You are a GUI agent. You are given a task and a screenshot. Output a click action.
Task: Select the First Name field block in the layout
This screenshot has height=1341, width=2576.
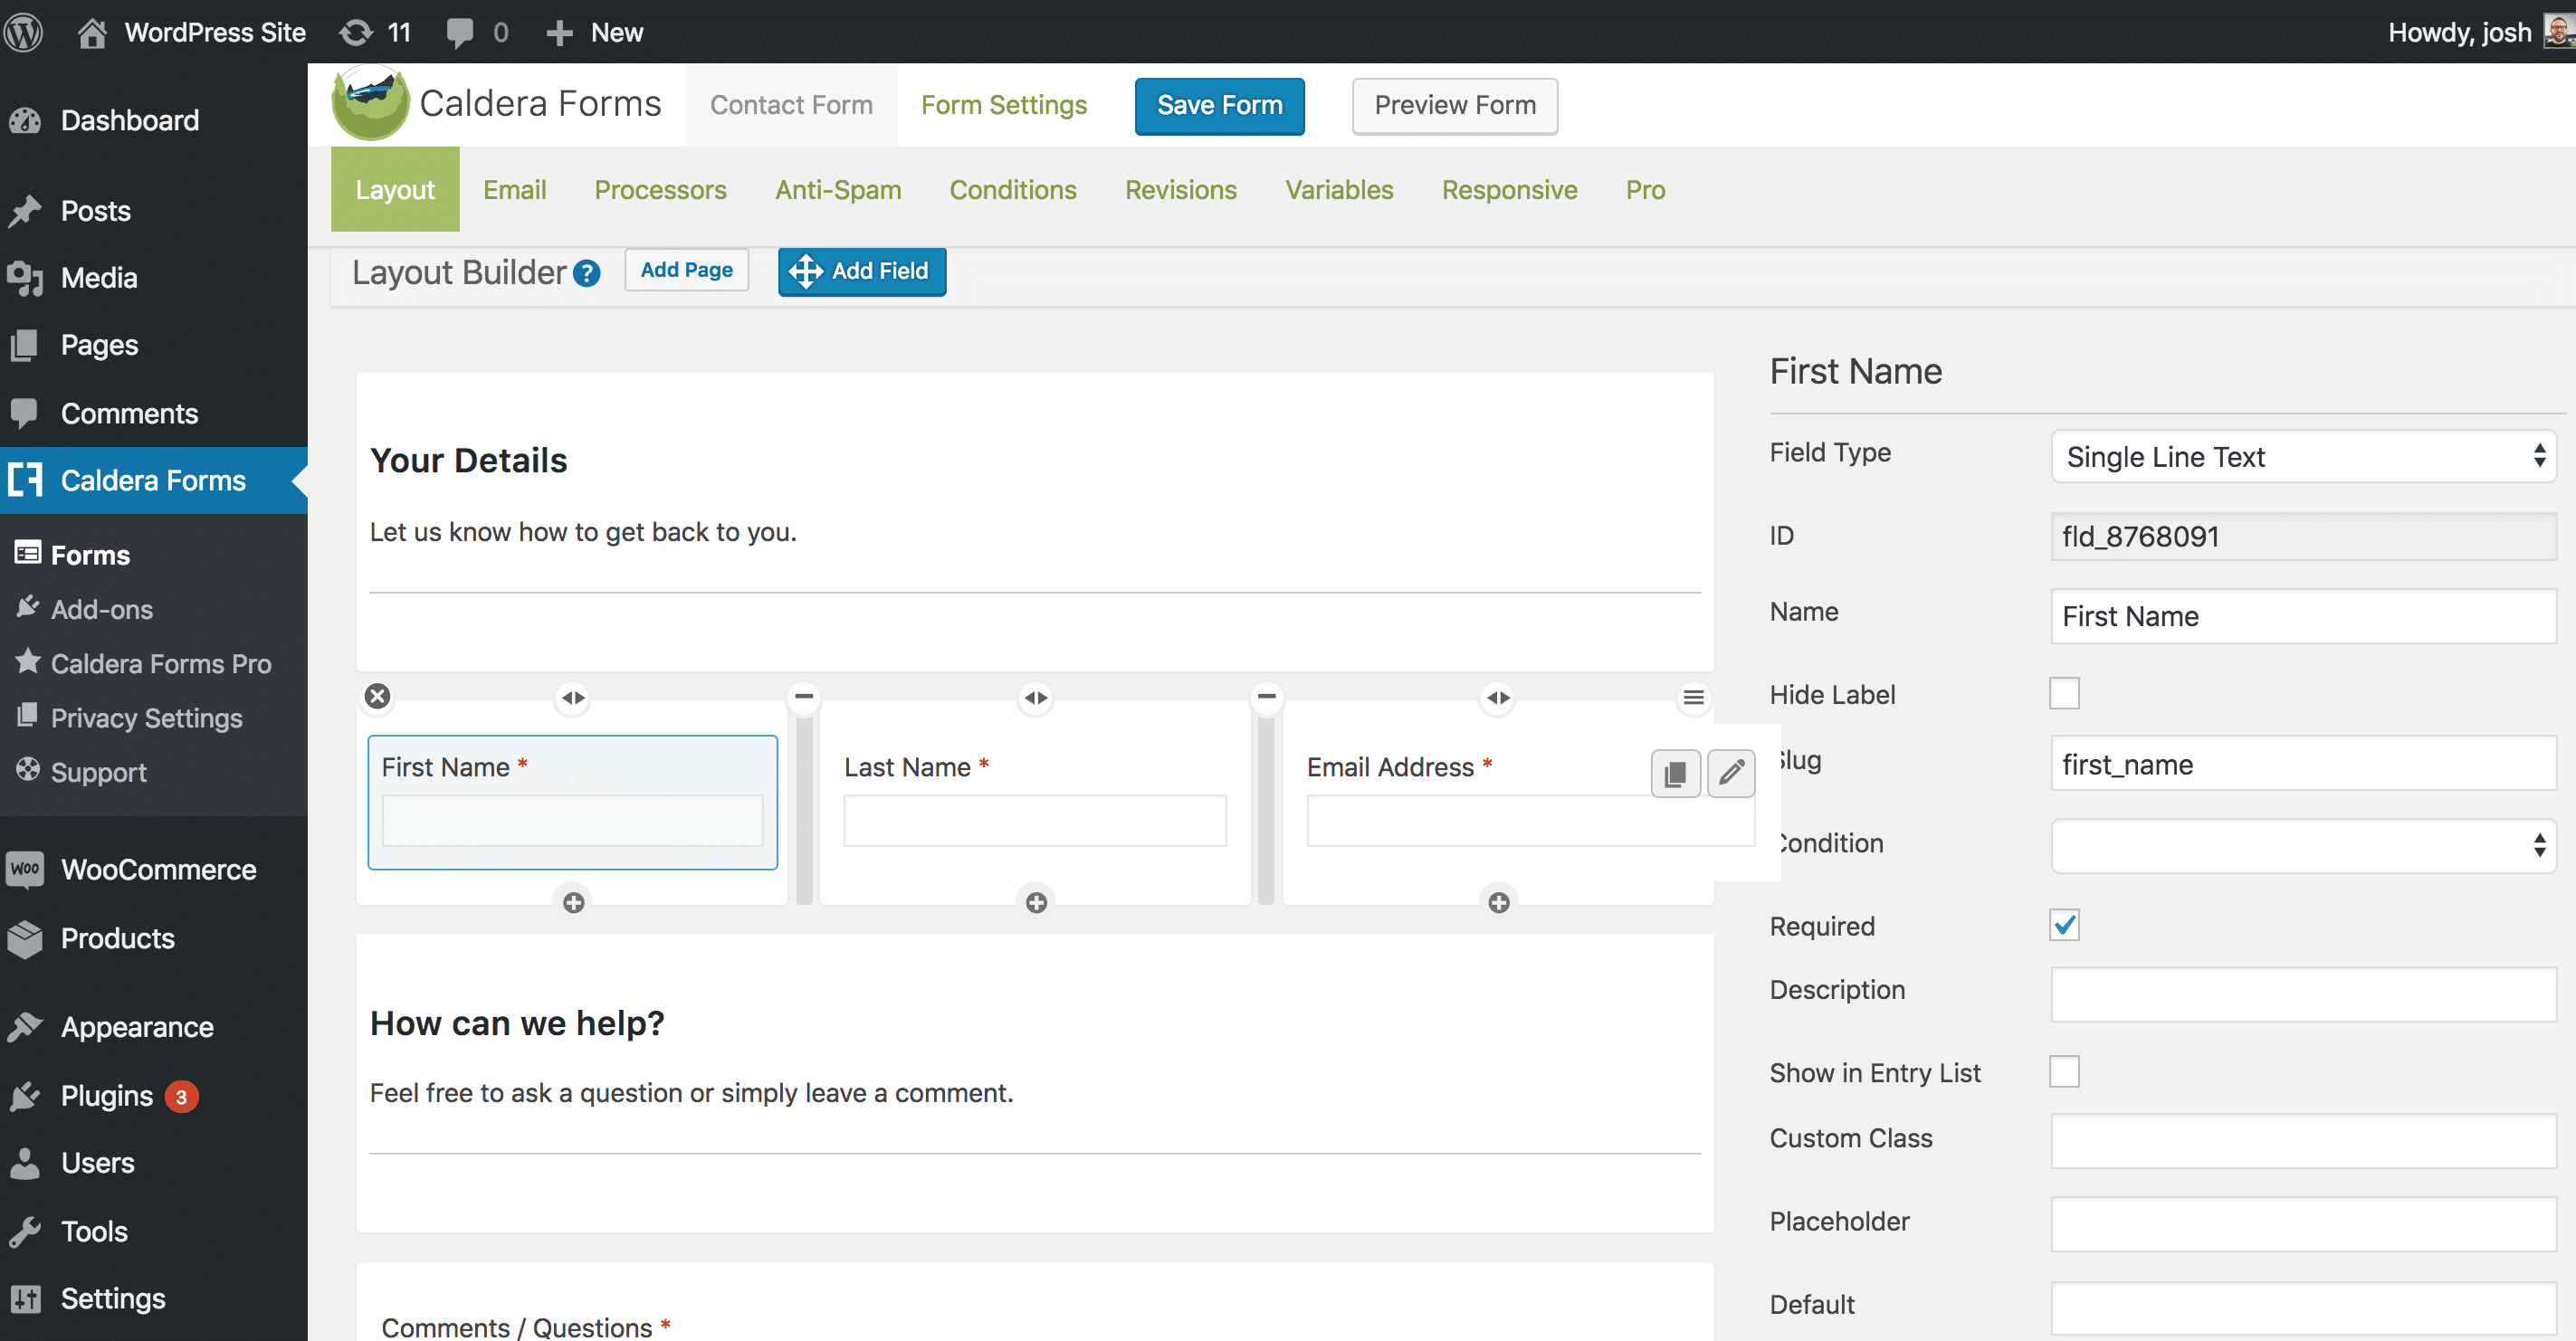[573, 802]
